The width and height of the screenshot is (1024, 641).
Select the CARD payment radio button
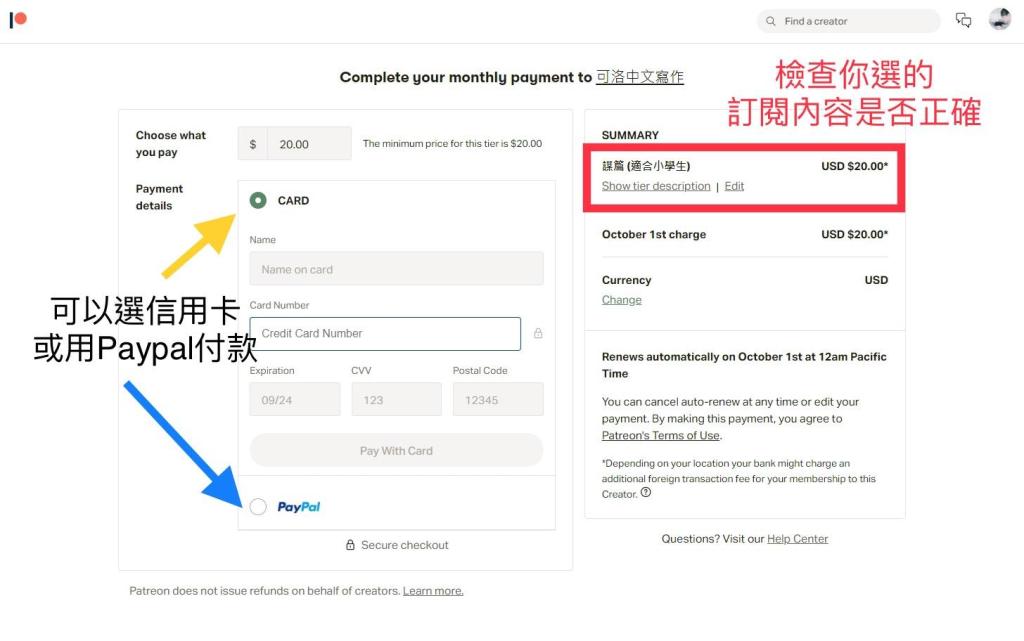point(258,200)
